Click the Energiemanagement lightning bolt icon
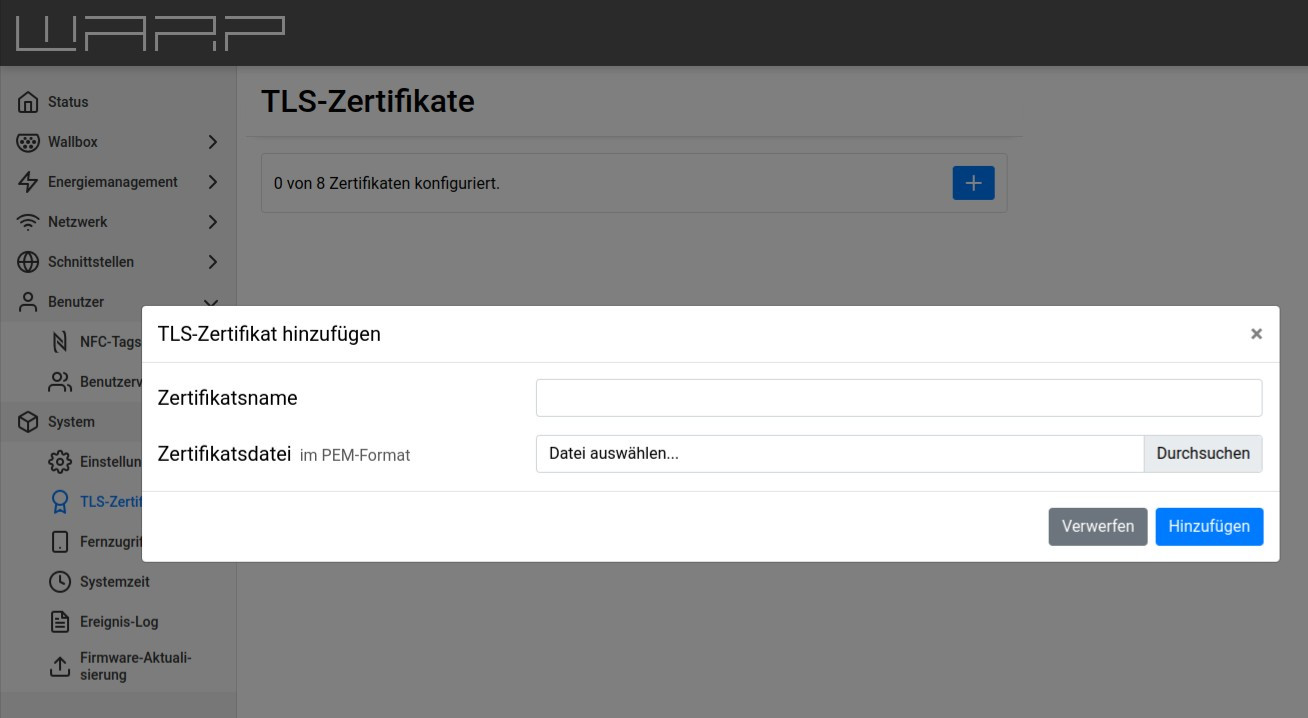Image resolution: width=1308 pixels, height=718 pixels. click(x=28, y=182)
